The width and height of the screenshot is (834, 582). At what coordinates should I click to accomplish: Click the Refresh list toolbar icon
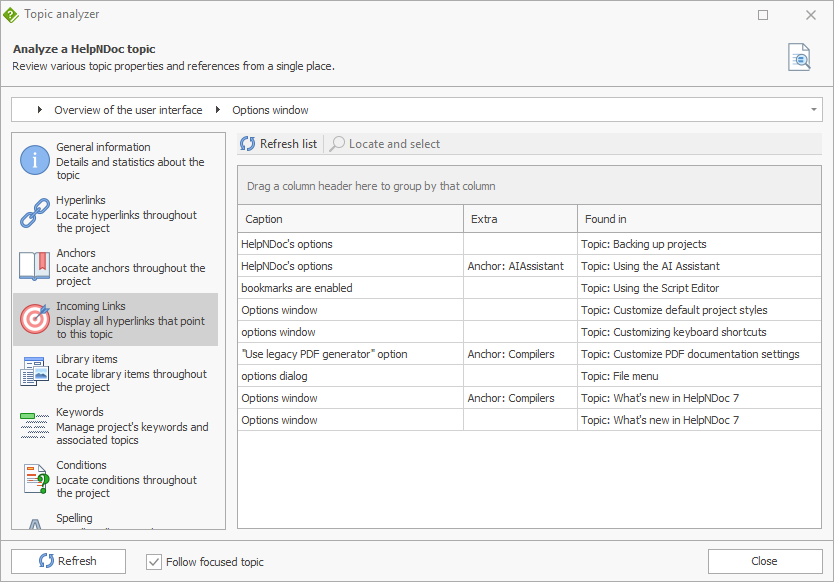(x=248, y=144)
